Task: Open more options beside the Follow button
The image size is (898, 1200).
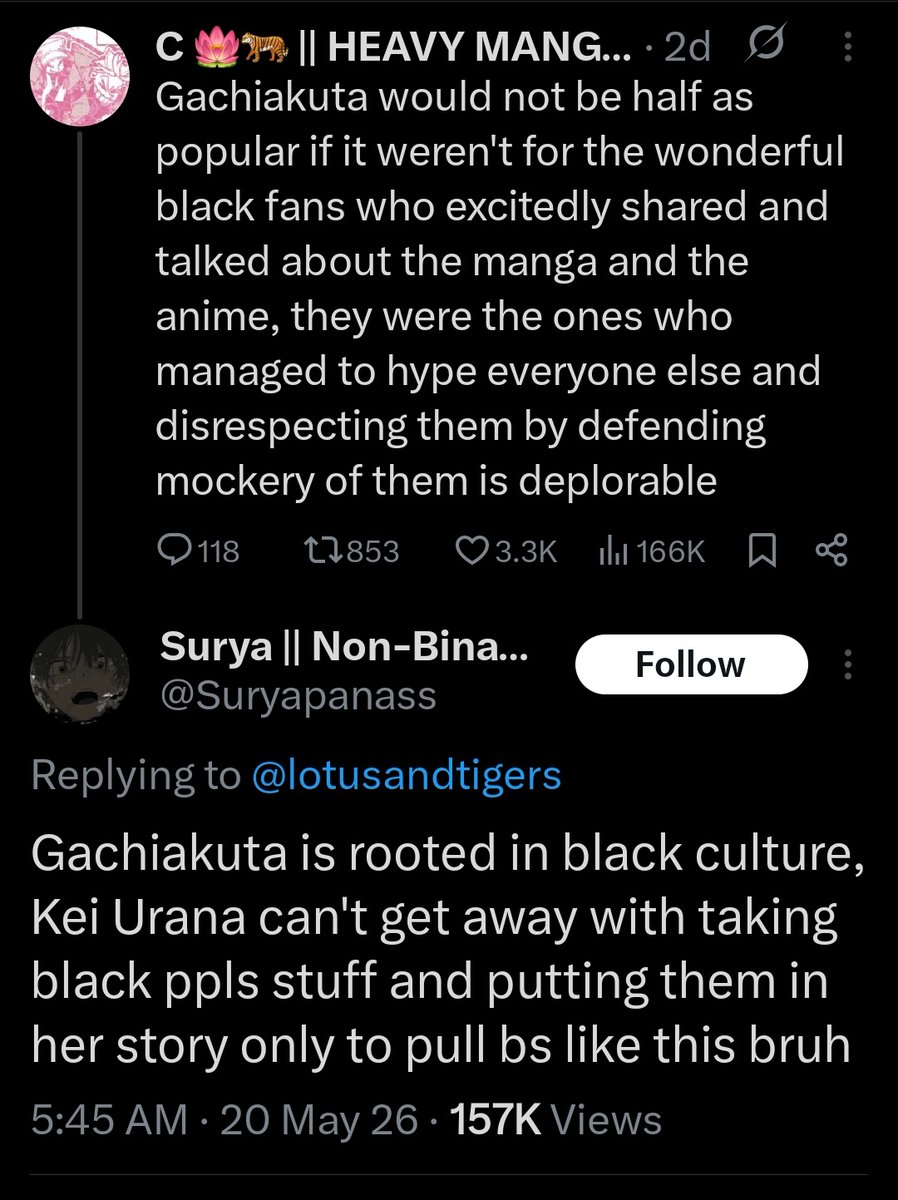Action: (849, 664)
